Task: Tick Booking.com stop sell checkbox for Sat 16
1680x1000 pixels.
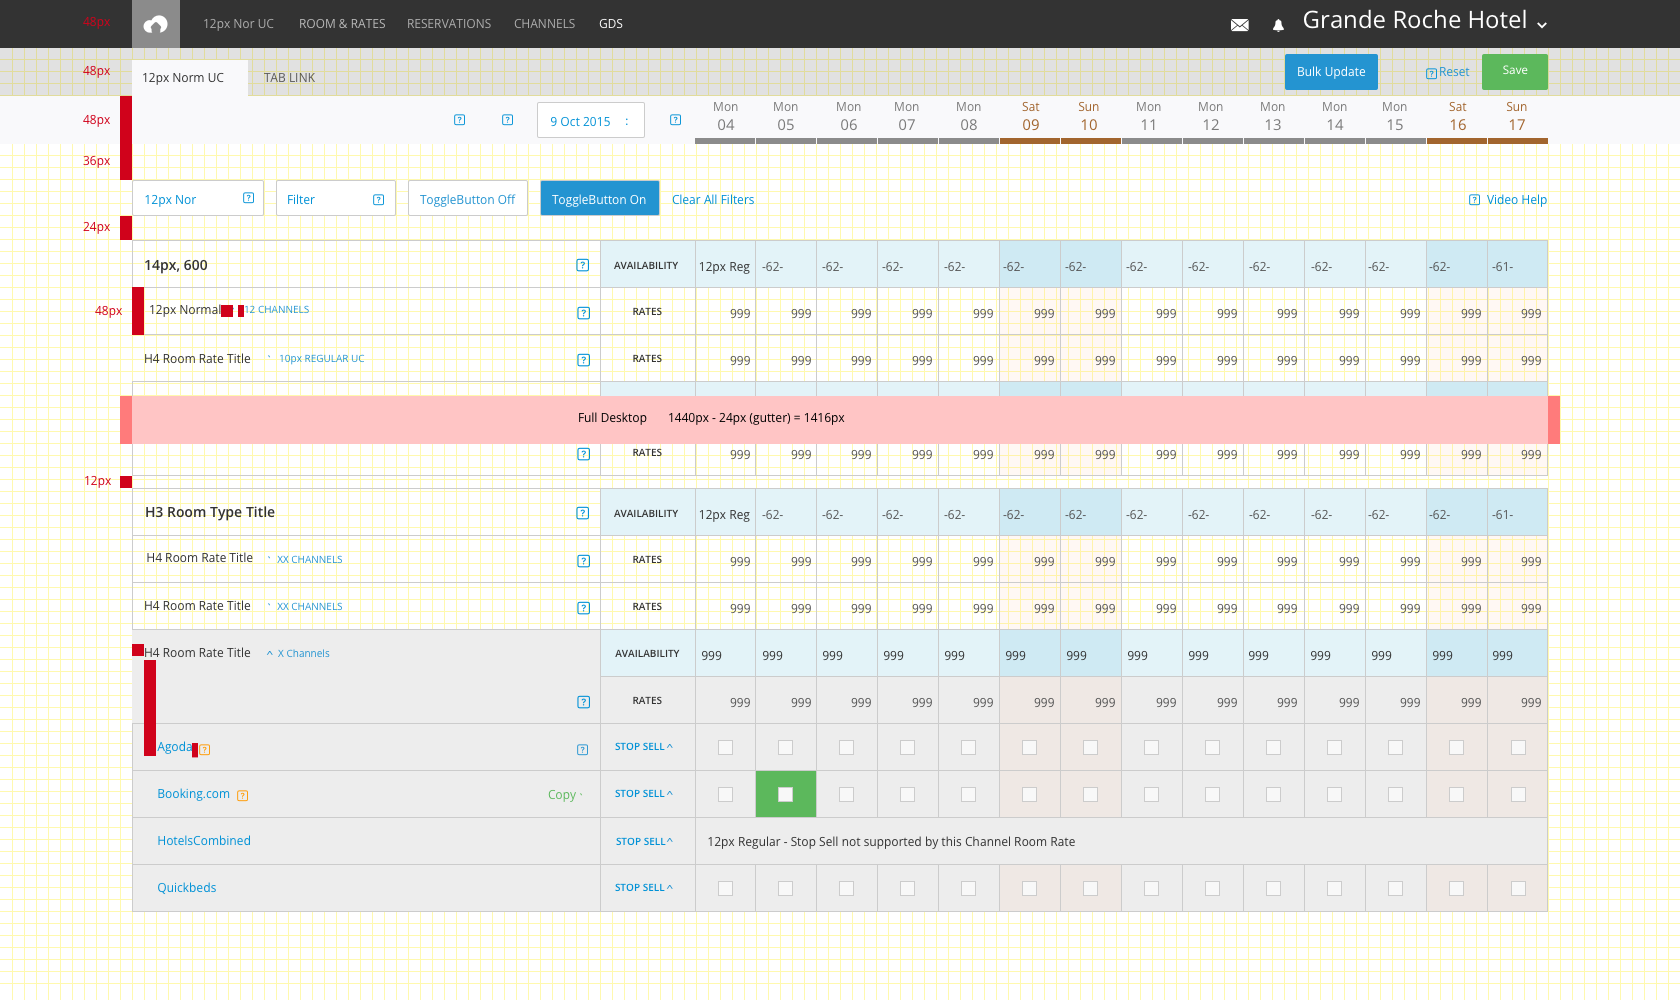Action: pos(1457,794)
